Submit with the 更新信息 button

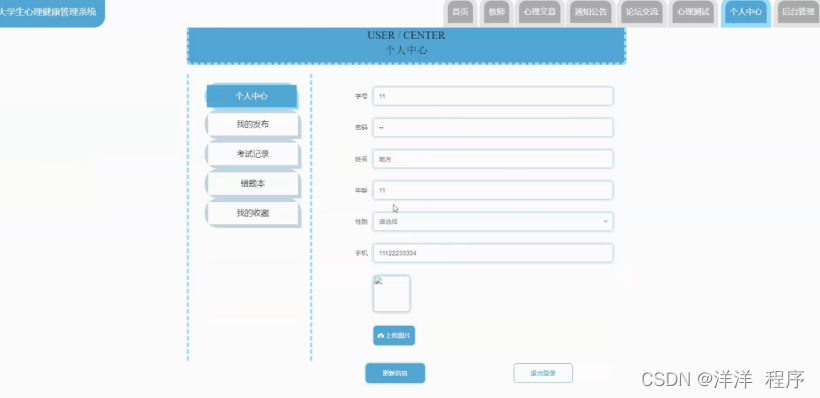pyautogui.click(x=395, y=373)
